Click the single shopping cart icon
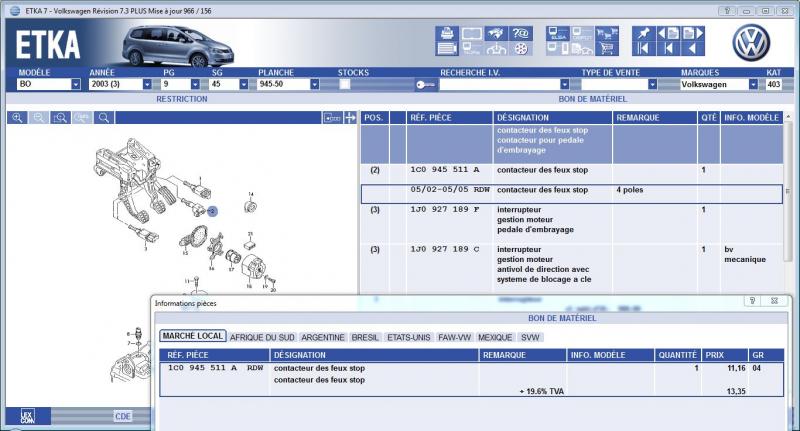The width and height of the screenshot is (800, 431). [607, 48]
